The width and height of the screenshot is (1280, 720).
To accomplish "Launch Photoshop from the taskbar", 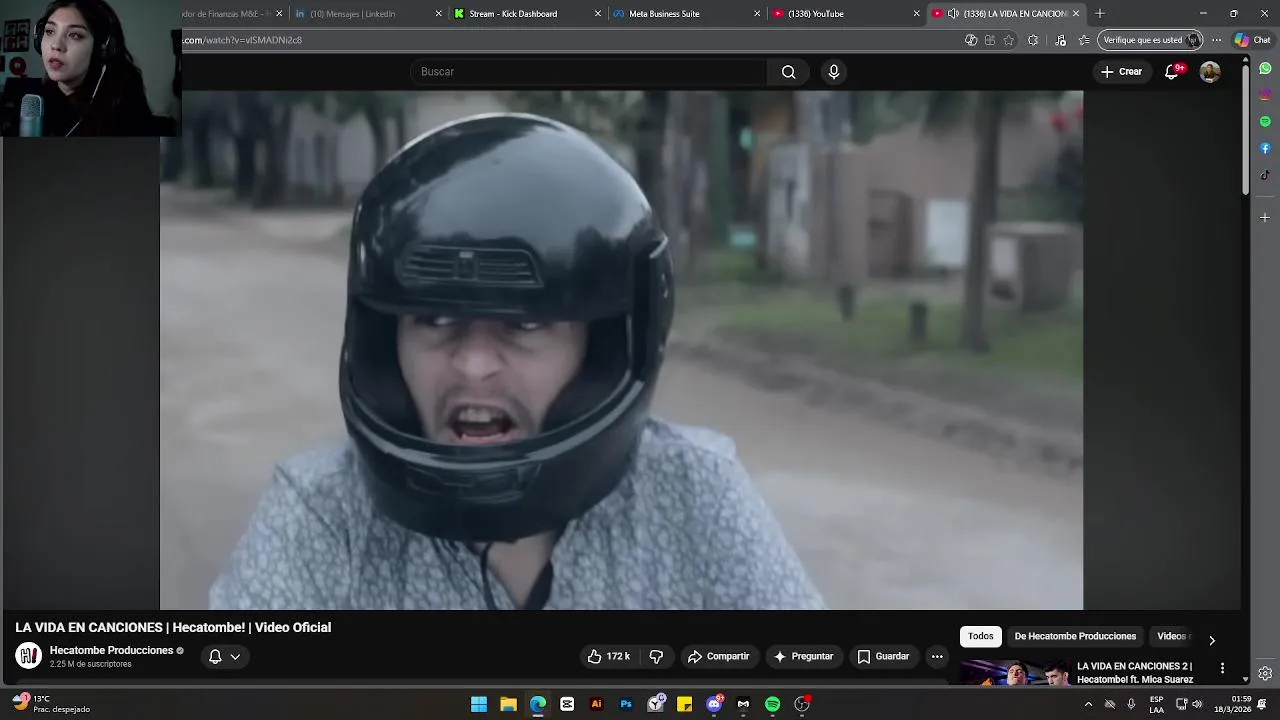I will point(626,704).
